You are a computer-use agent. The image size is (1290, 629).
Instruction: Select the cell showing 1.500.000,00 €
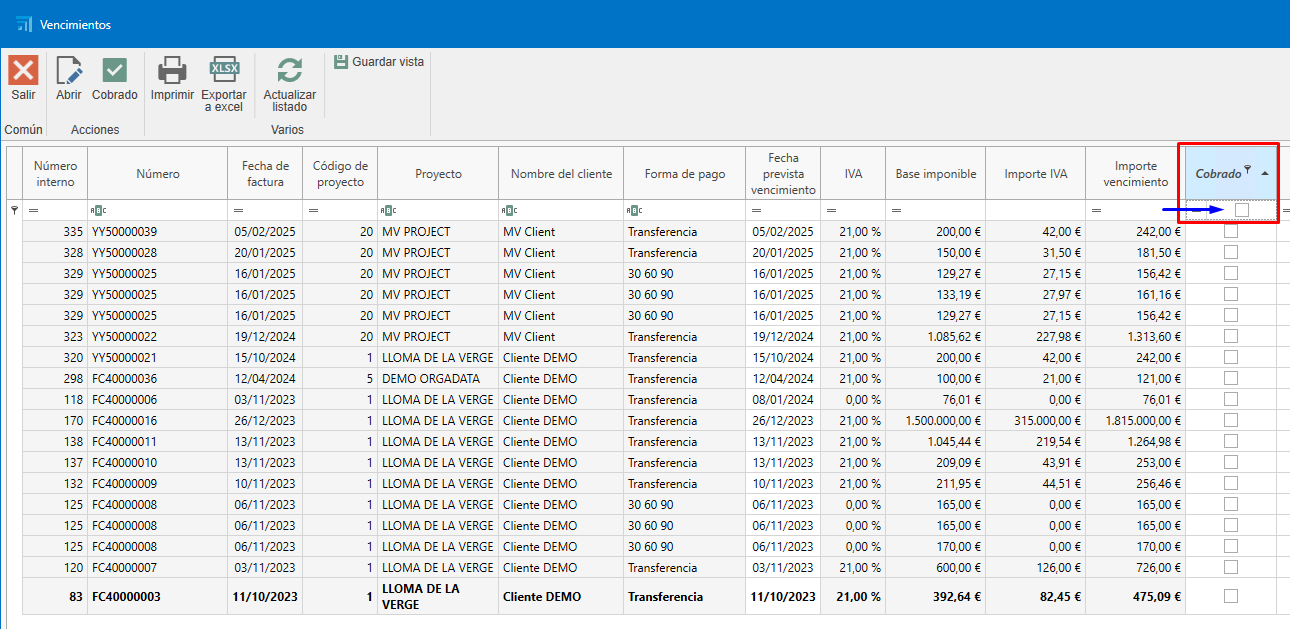point(936,420)
